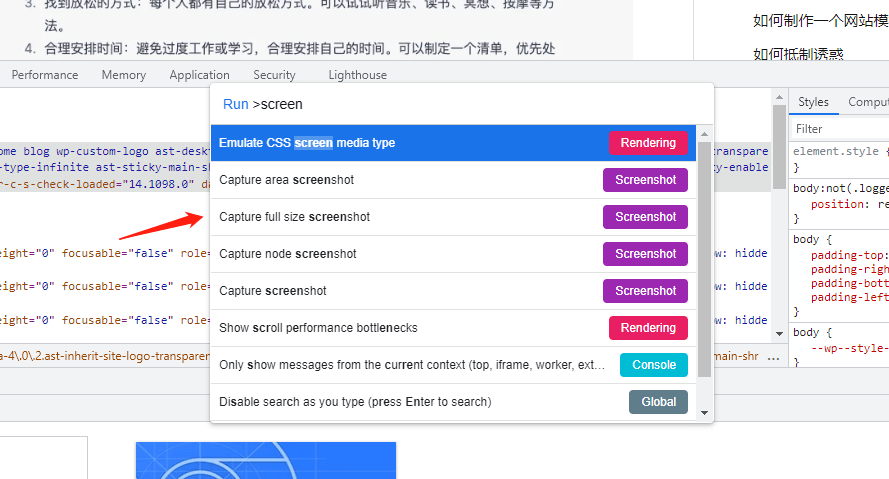Click Rendering badge on scroll bottlenecks row

pos(648,328)
